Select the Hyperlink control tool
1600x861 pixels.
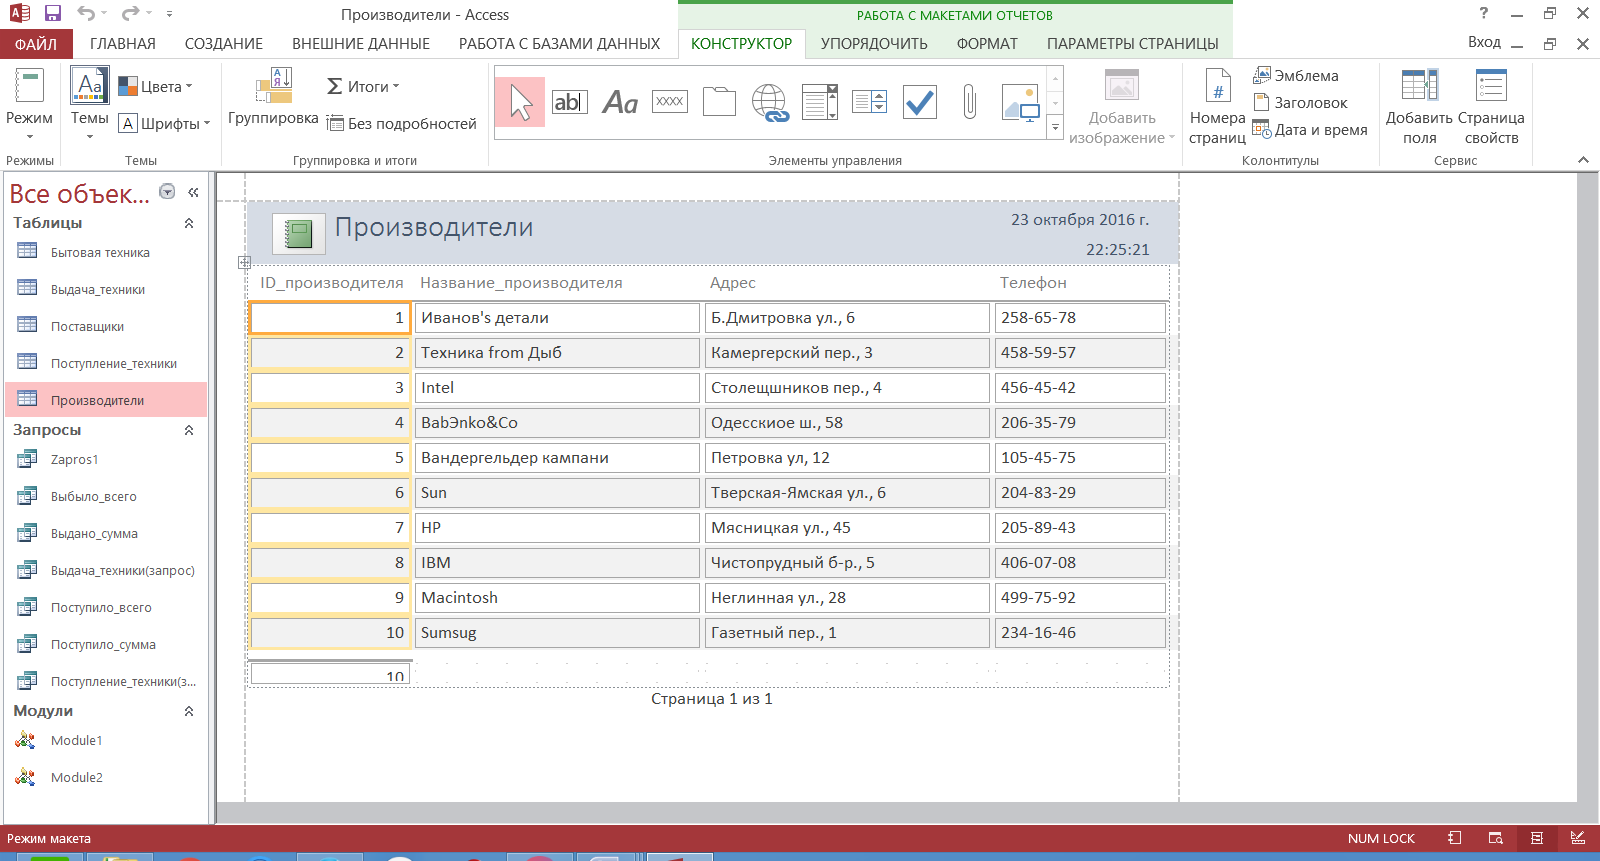click(770, 102)
